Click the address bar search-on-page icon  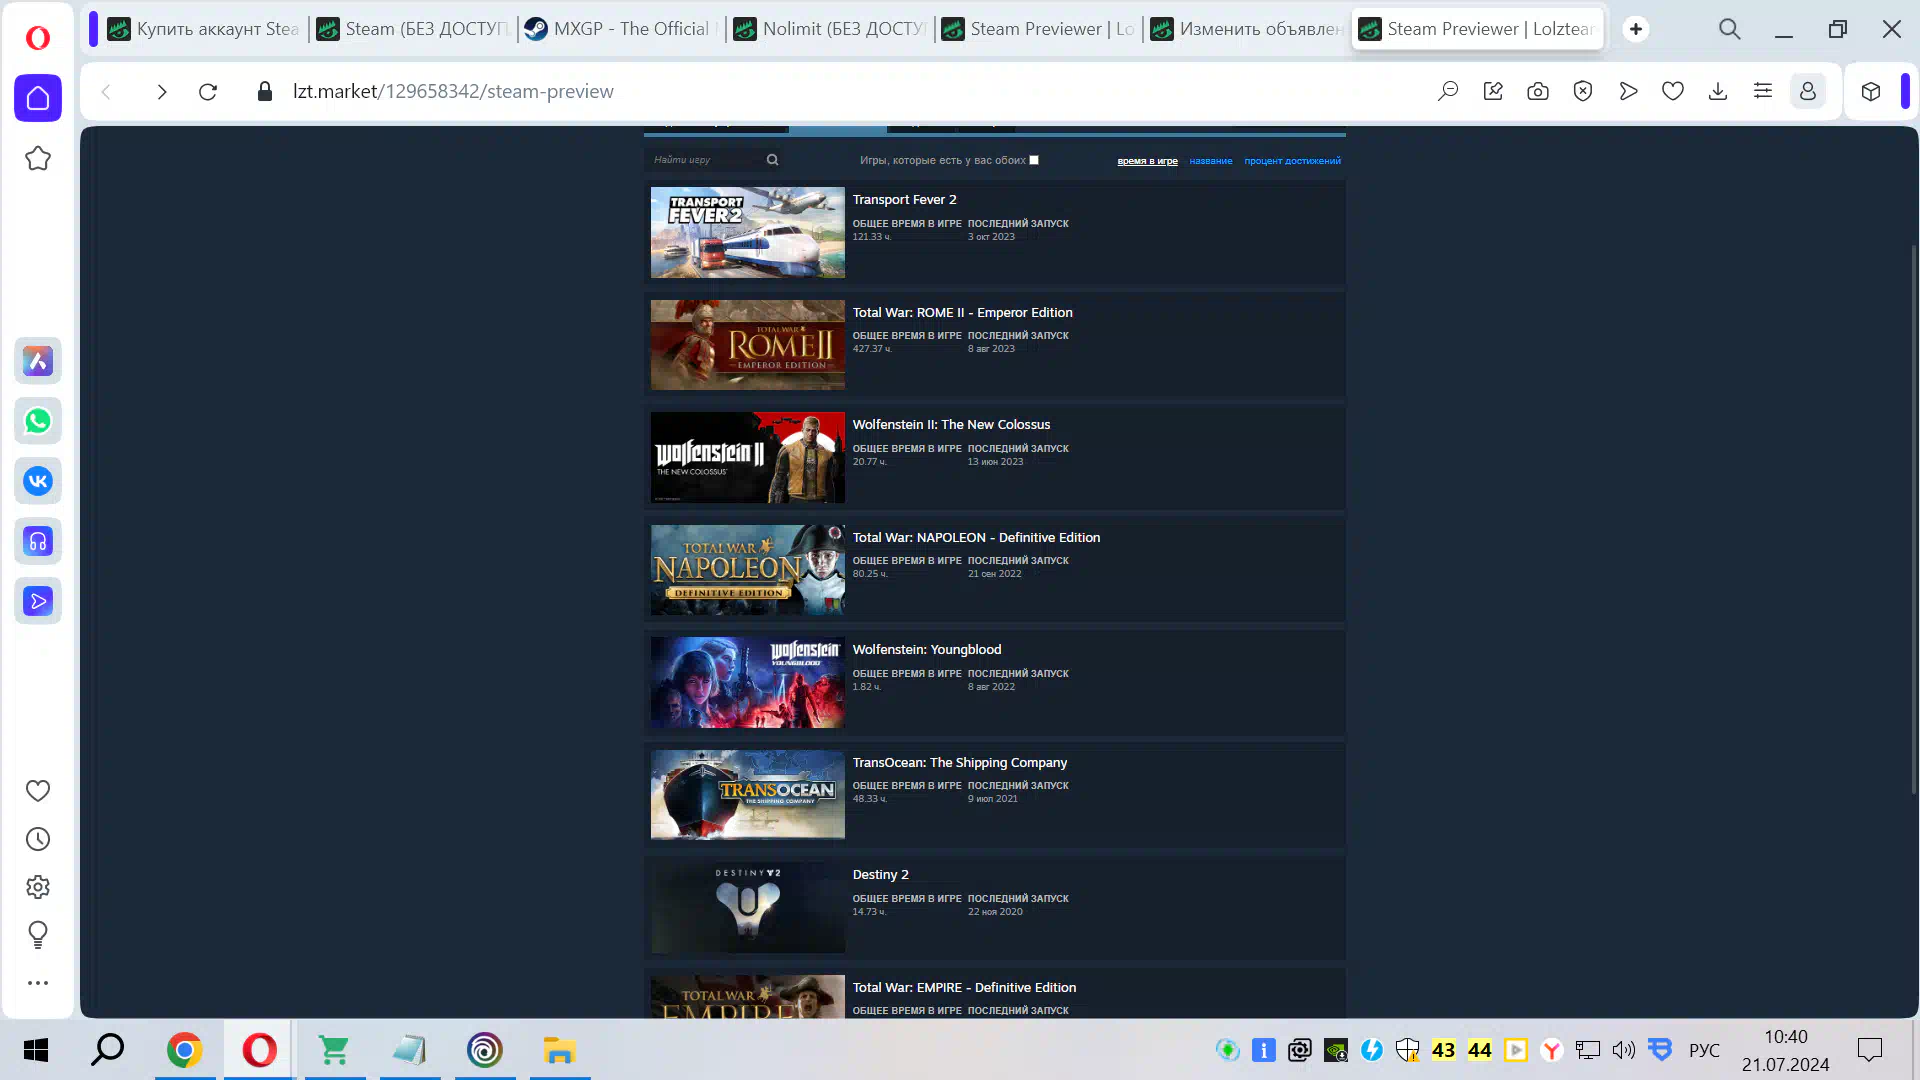1448,92
